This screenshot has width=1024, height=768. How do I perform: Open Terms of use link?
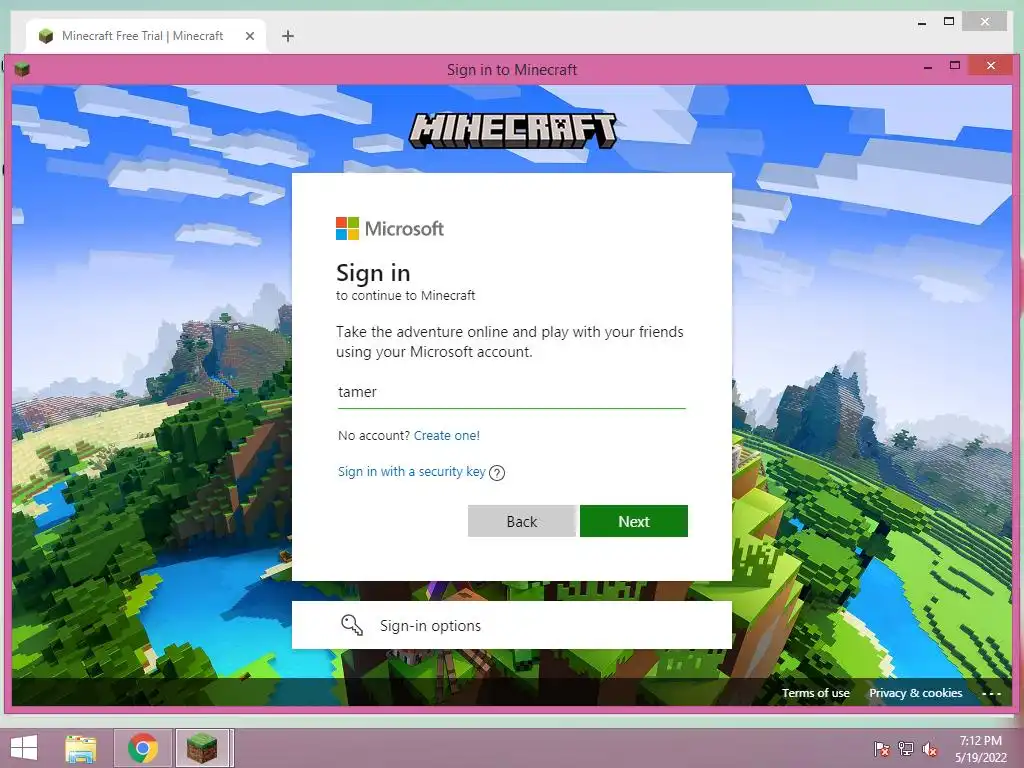816,693
